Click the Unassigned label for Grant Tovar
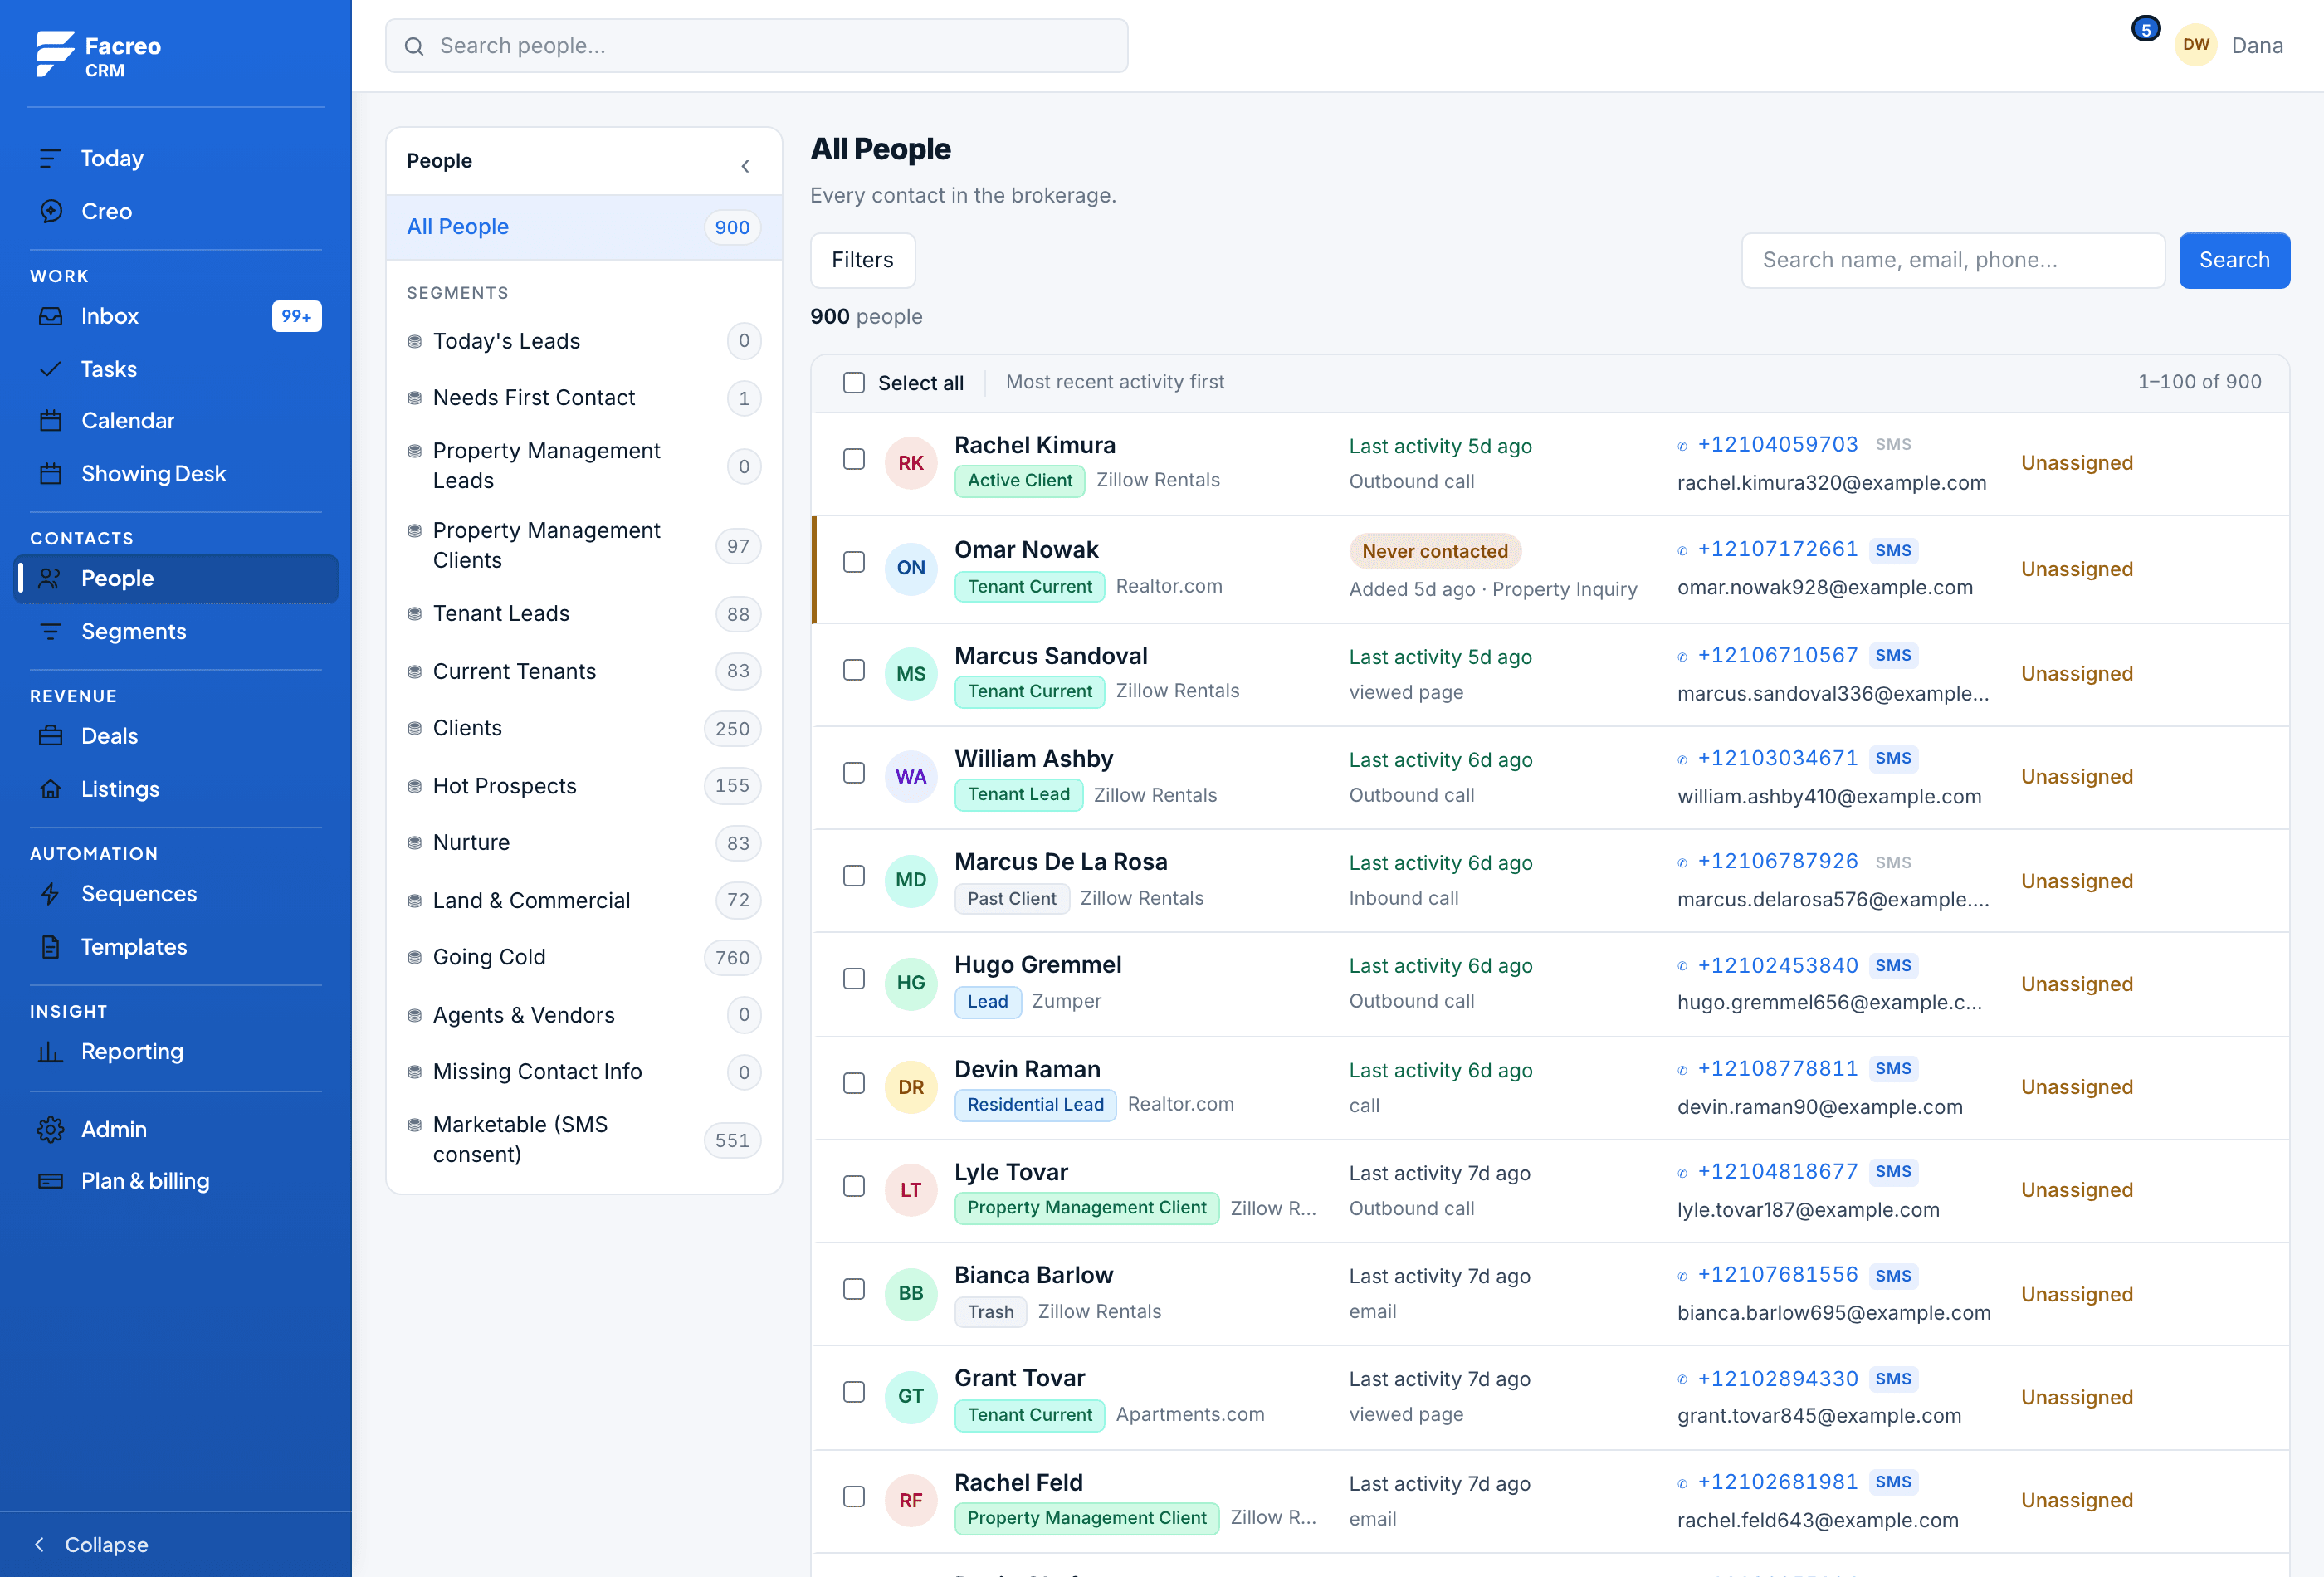 (2077, 1397)
